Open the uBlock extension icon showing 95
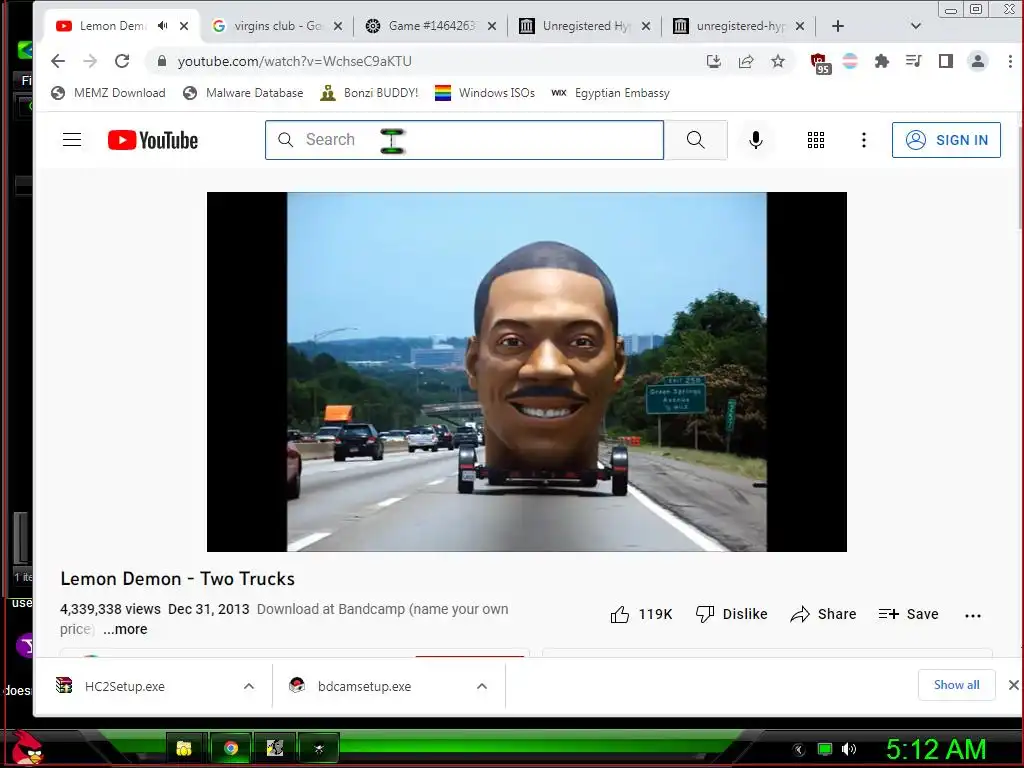 tap(820, 63)
